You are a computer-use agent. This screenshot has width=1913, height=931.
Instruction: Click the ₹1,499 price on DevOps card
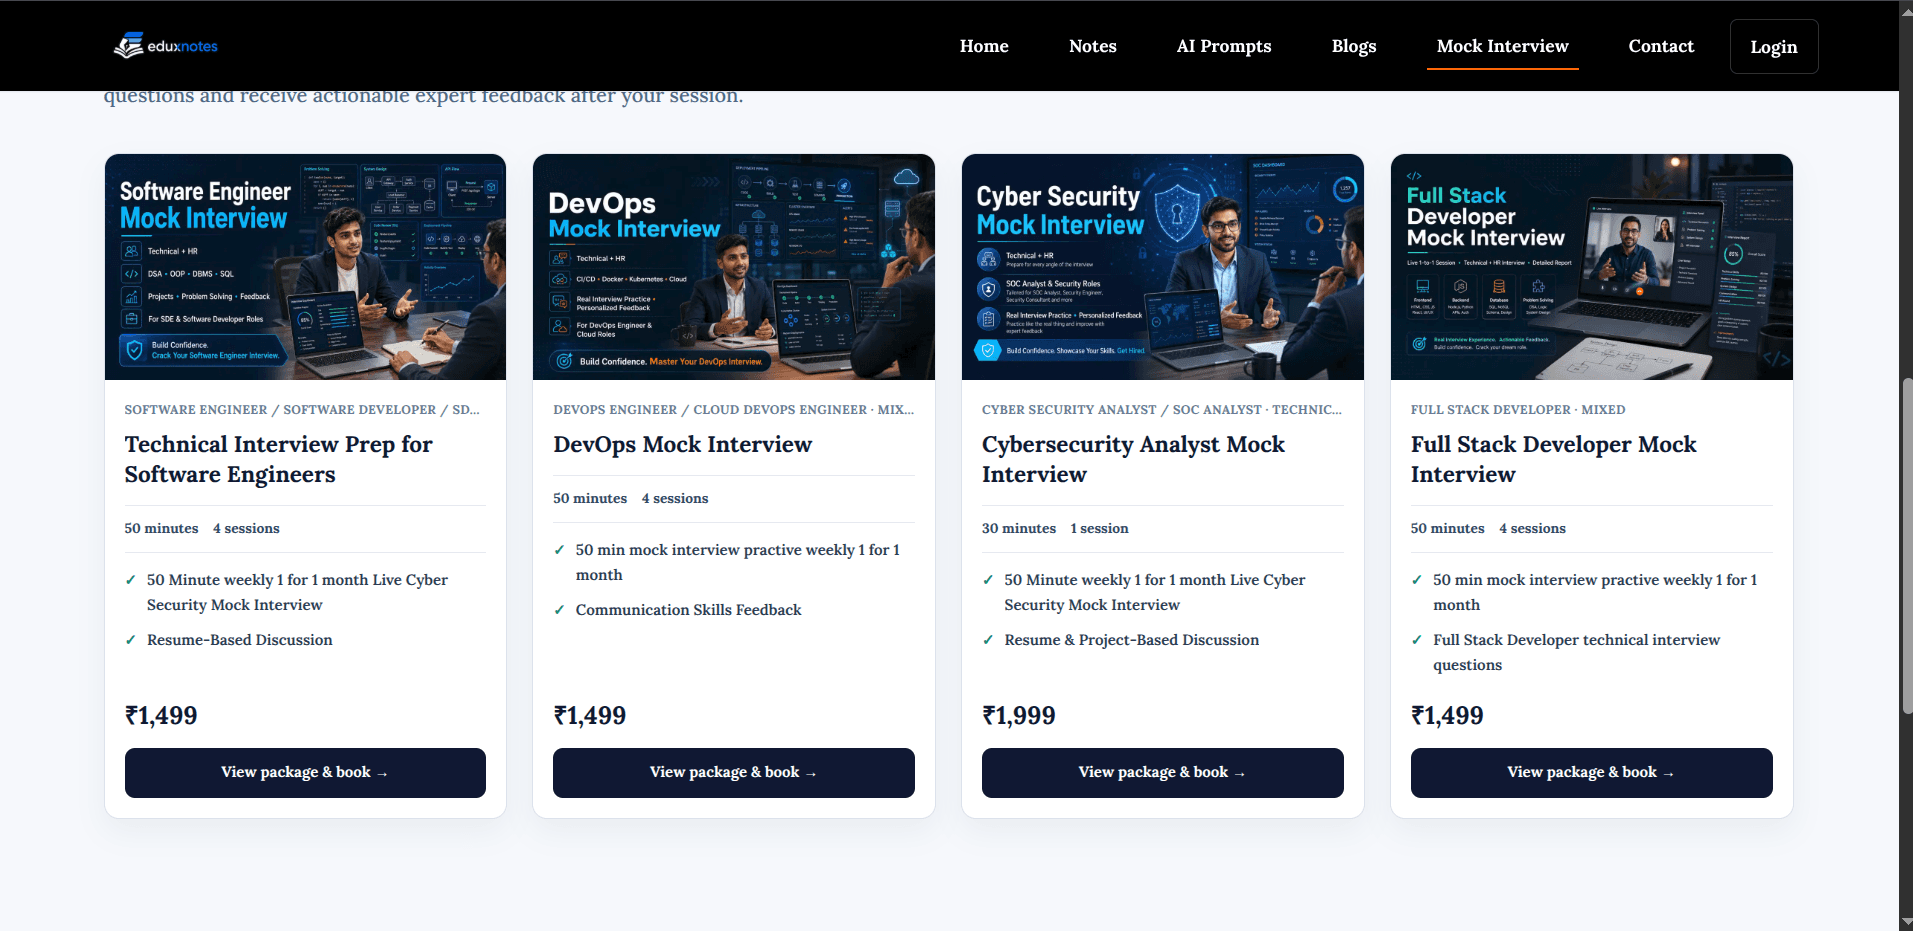[x=590, y=715]
